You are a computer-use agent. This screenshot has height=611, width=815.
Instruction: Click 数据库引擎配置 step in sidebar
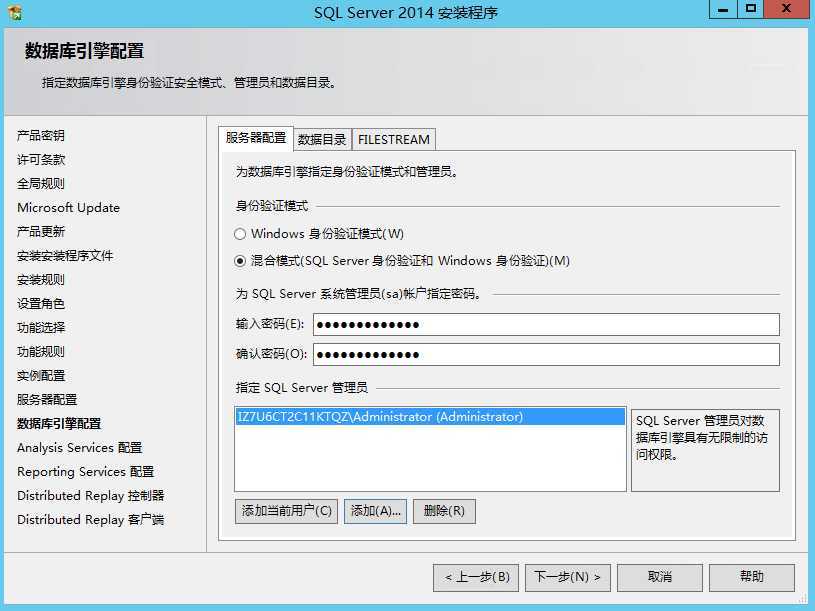[x=59, y=423]
